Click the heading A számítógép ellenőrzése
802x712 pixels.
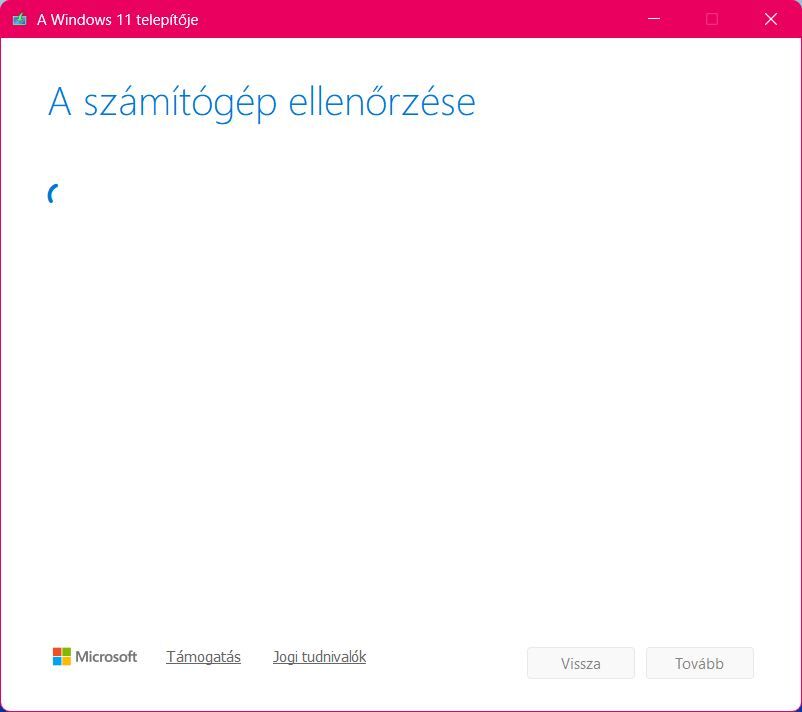(261, 103)
